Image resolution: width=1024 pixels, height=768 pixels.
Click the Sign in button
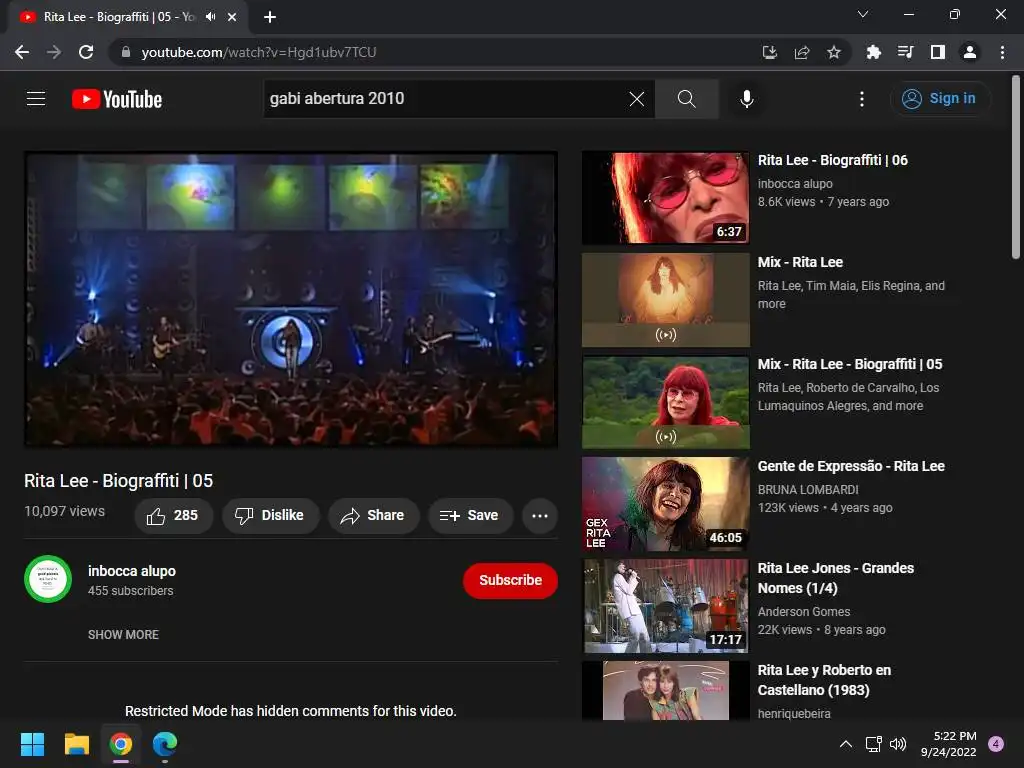pyautogui.click(x=940, y=99)
